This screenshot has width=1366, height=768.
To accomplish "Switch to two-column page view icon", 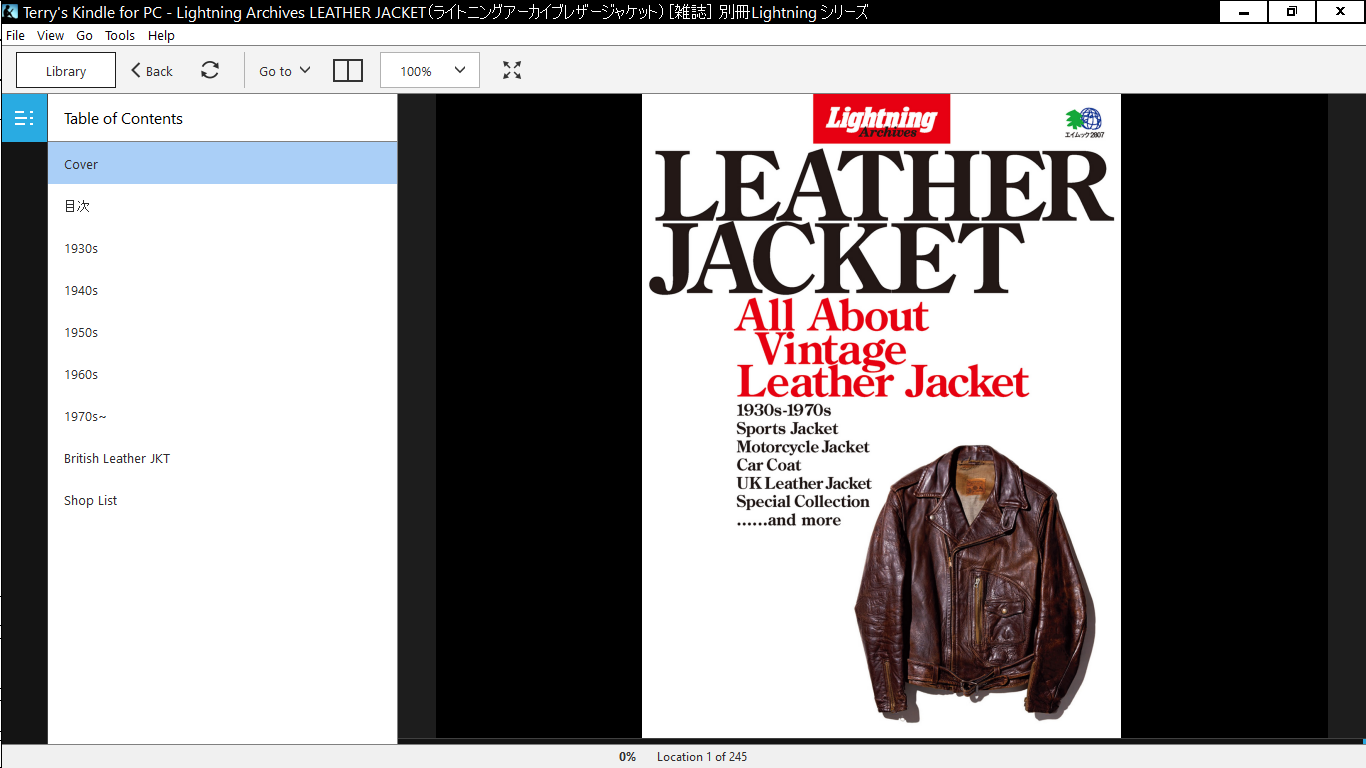I will point(347,70).
